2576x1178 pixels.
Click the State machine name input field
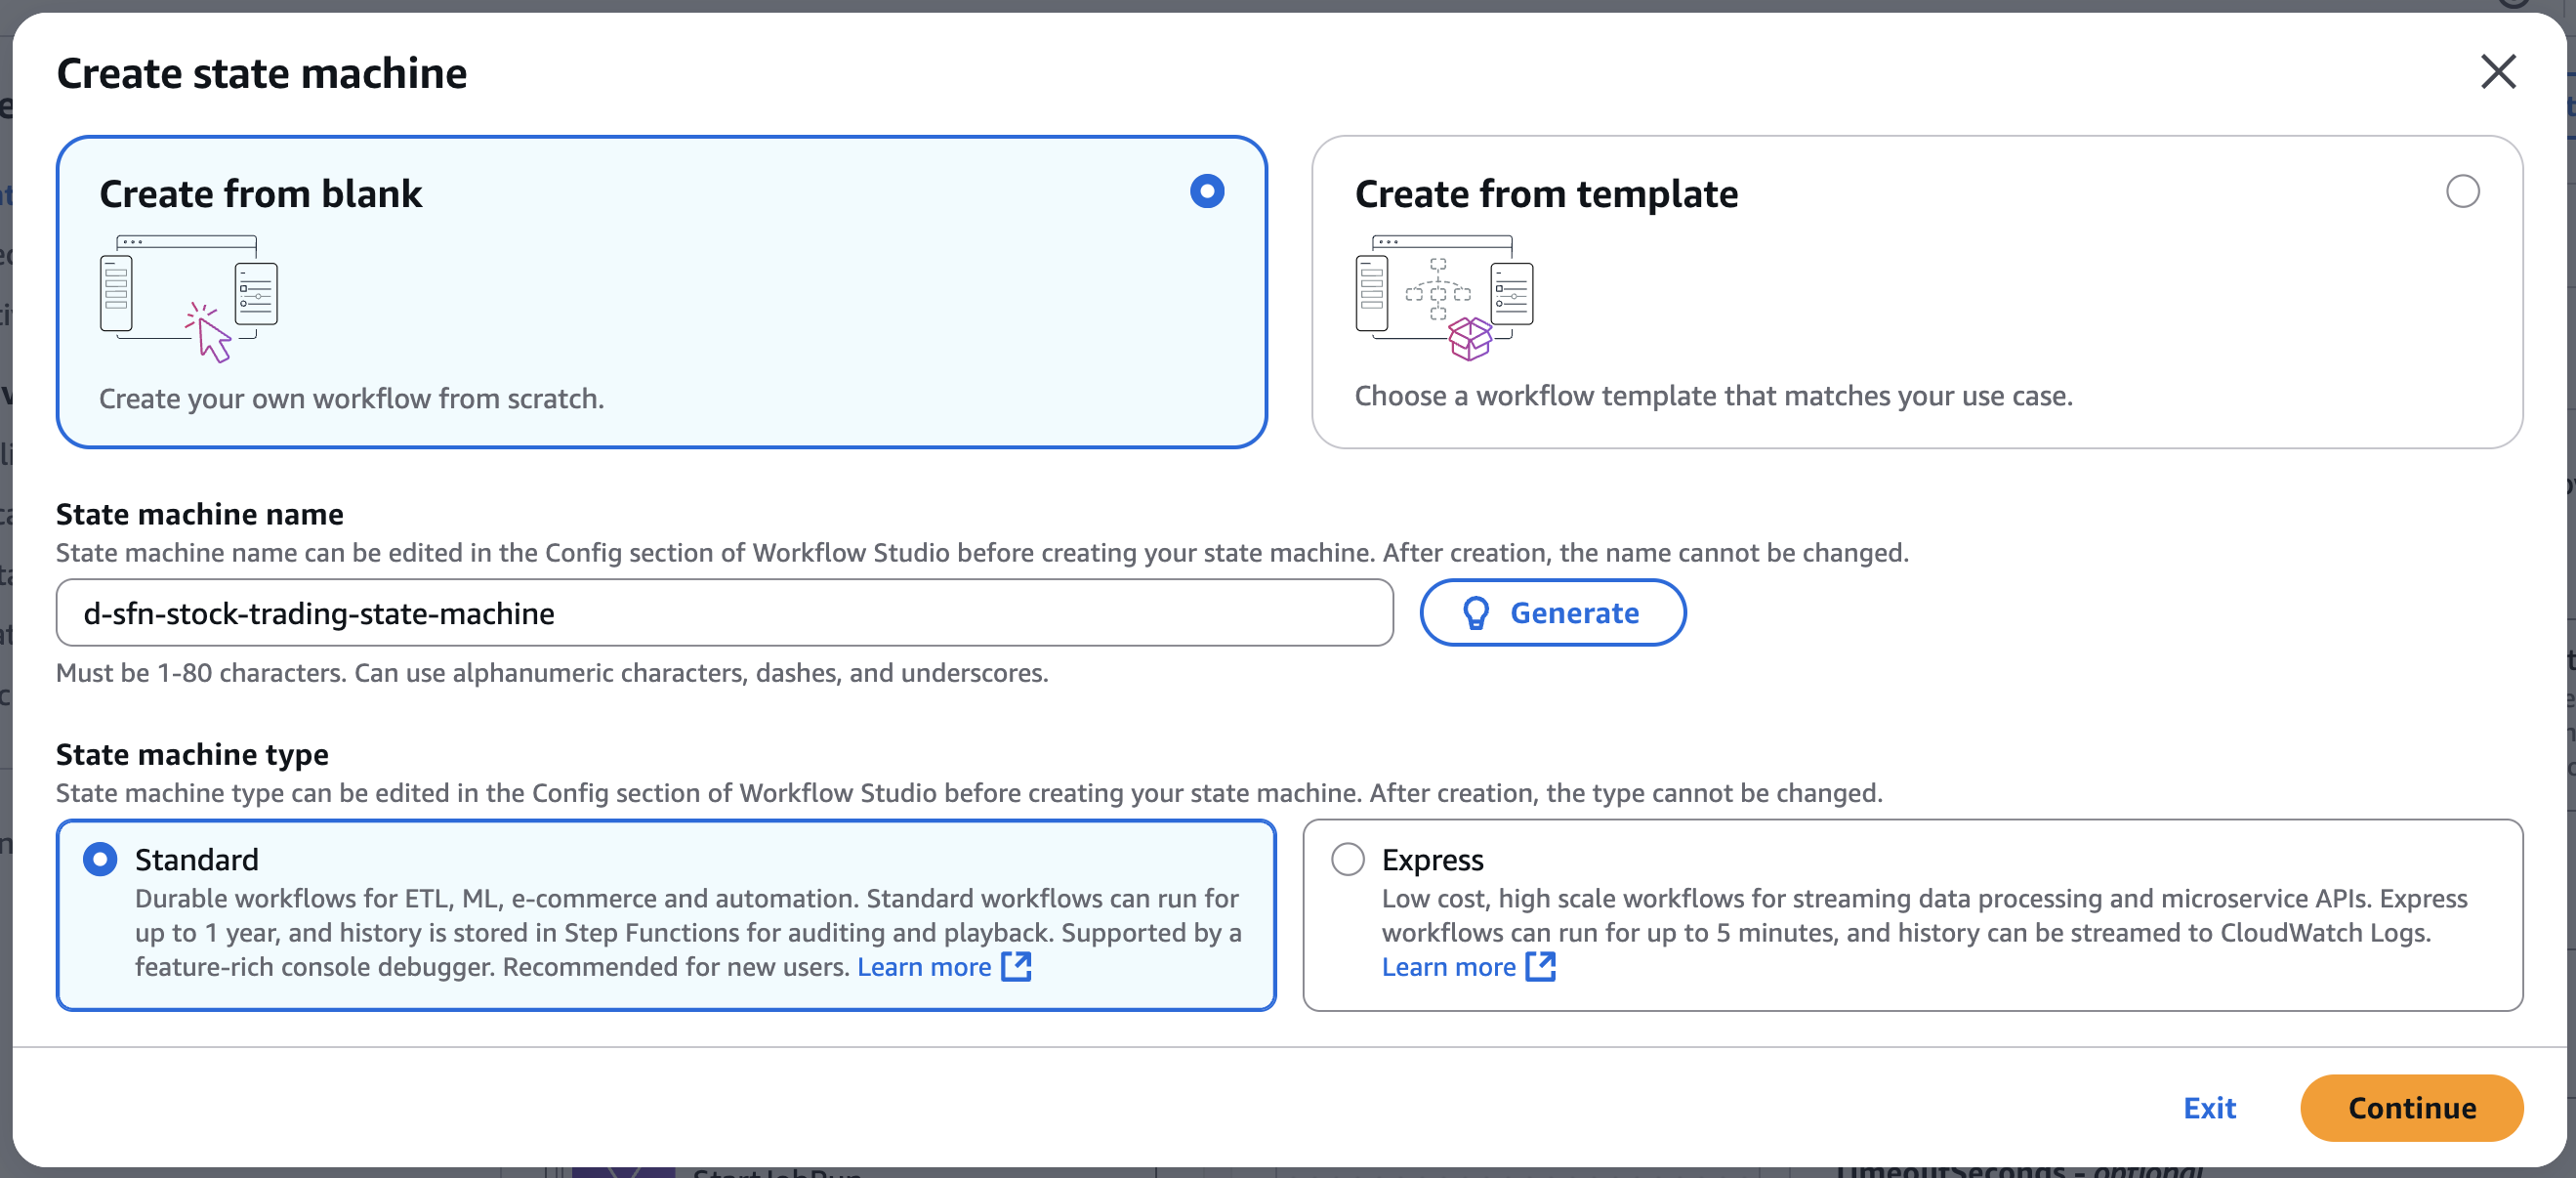(x=724, y=613)
